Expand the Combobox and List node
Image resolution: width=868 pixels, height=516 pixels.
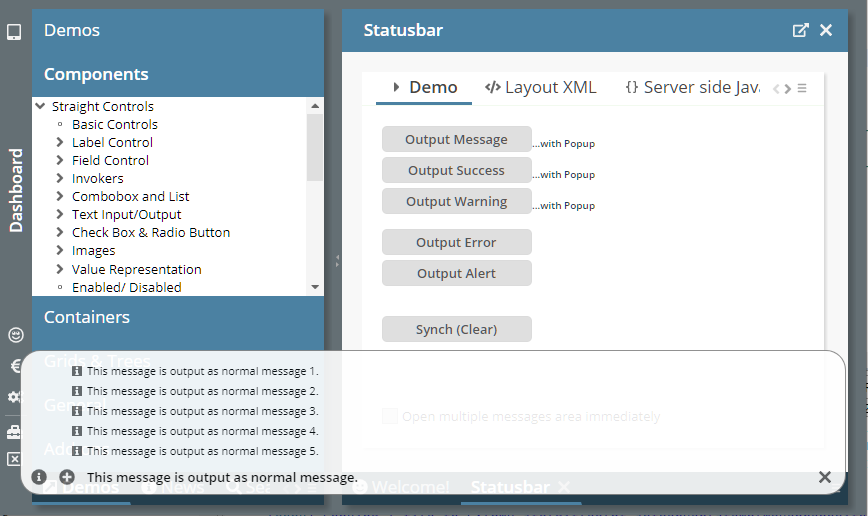(x=60, y=197)
